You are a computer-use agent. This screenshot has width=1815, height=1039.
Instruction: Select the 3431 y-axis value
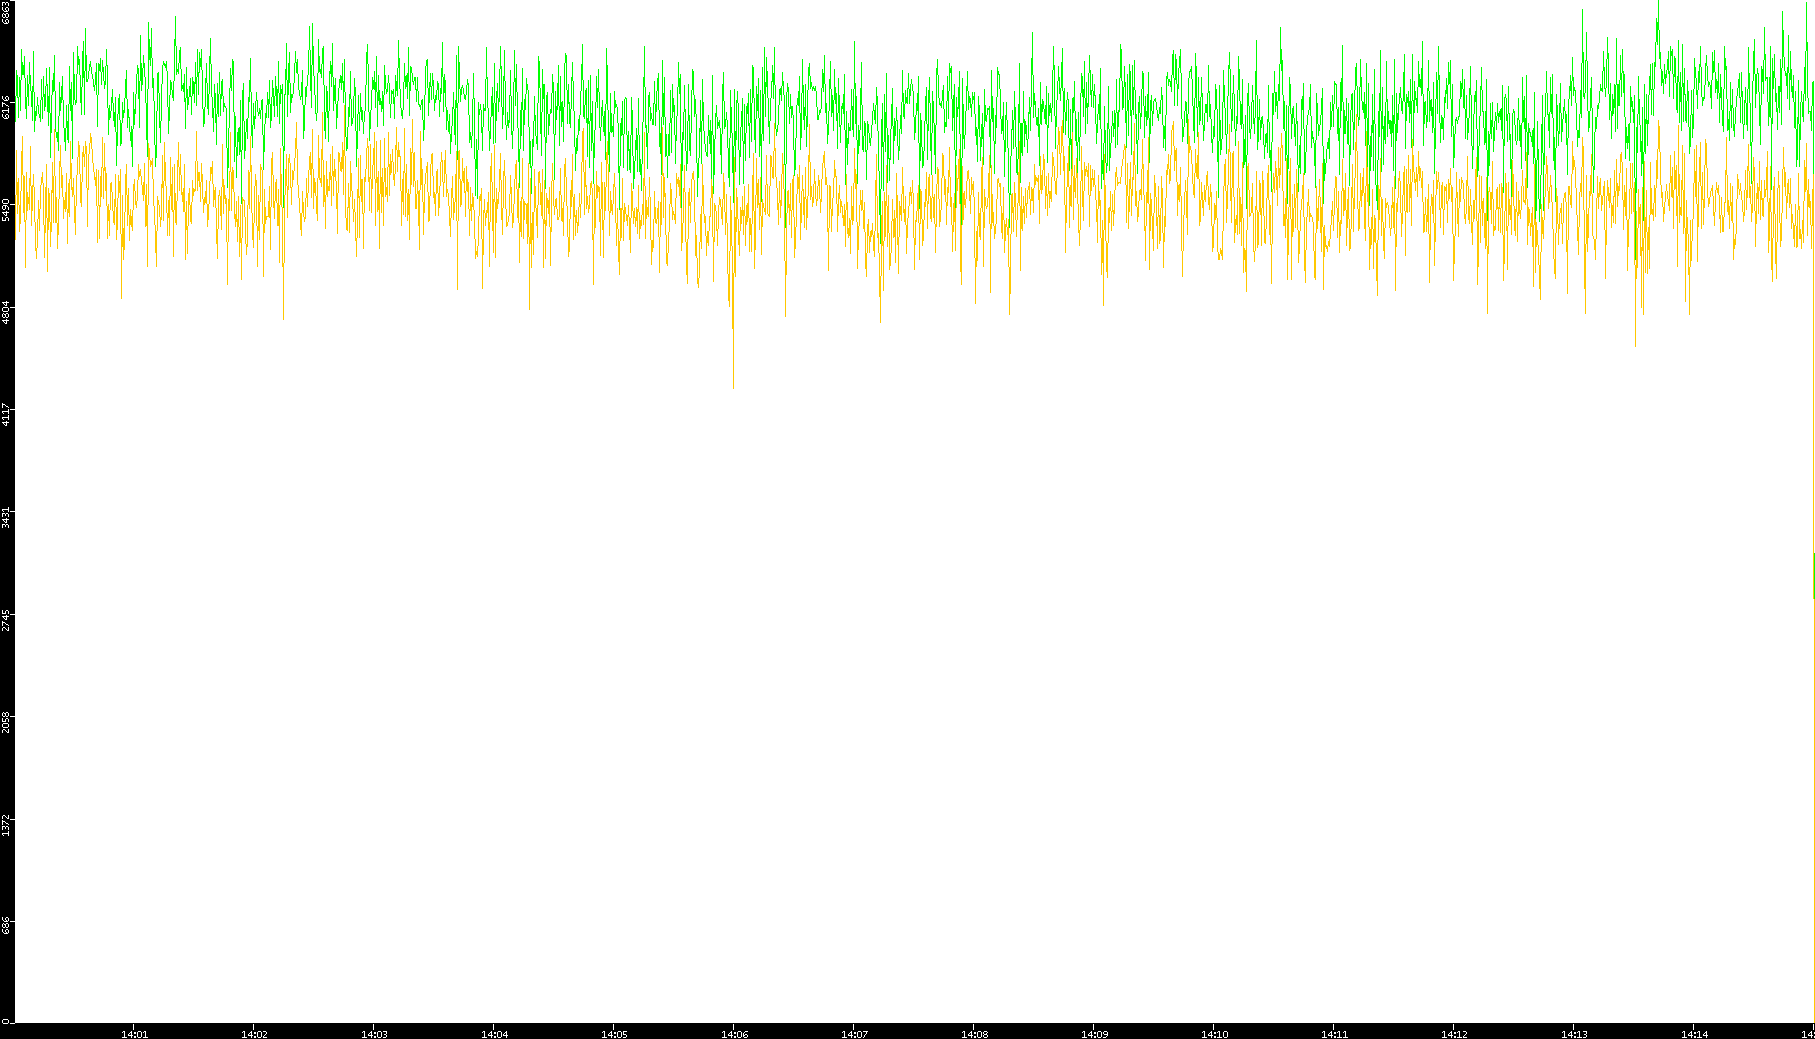pyautogui.click(x=6, y=517)
